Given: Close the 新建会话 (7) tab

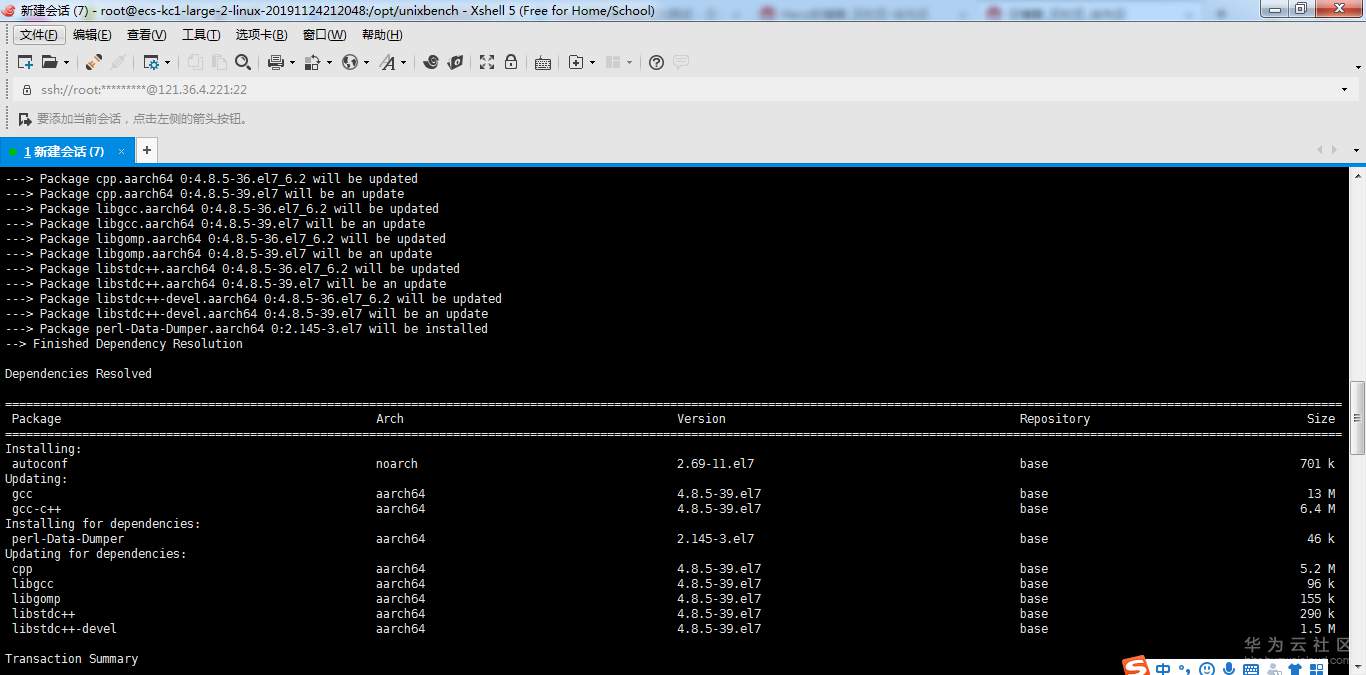Looking at the screenshot, I should tap(121, 152).
